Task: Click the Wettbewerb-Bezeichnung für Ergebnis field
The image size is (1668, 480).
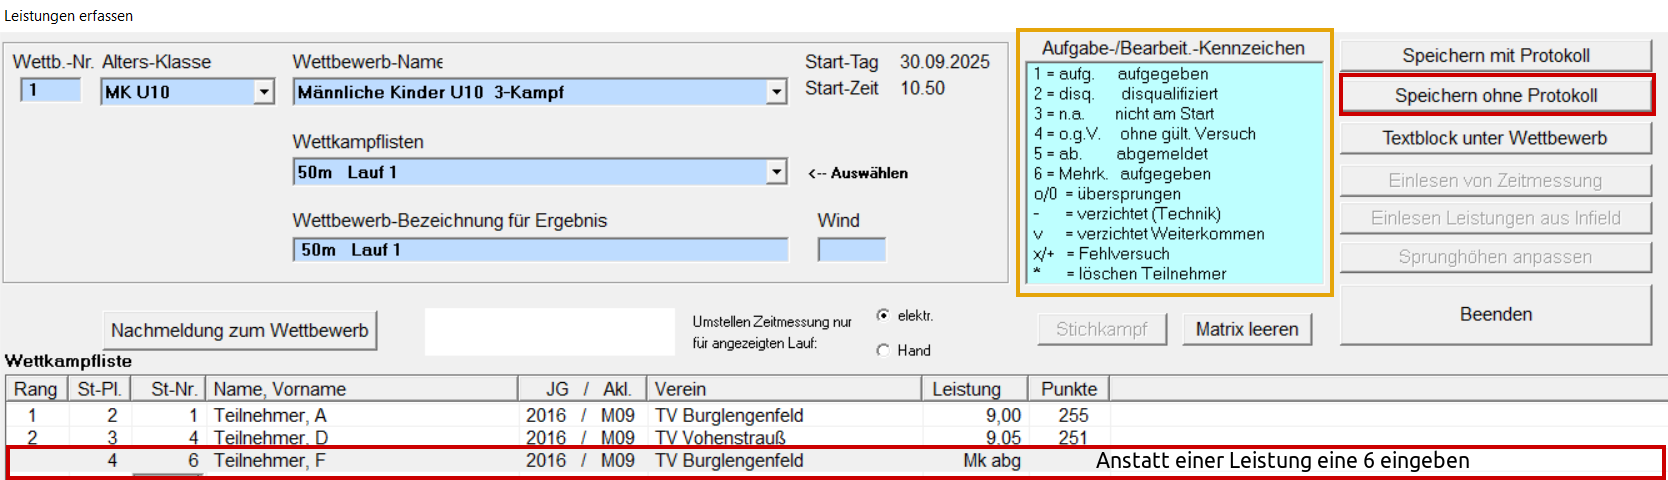Action: [x=540, y=250]
